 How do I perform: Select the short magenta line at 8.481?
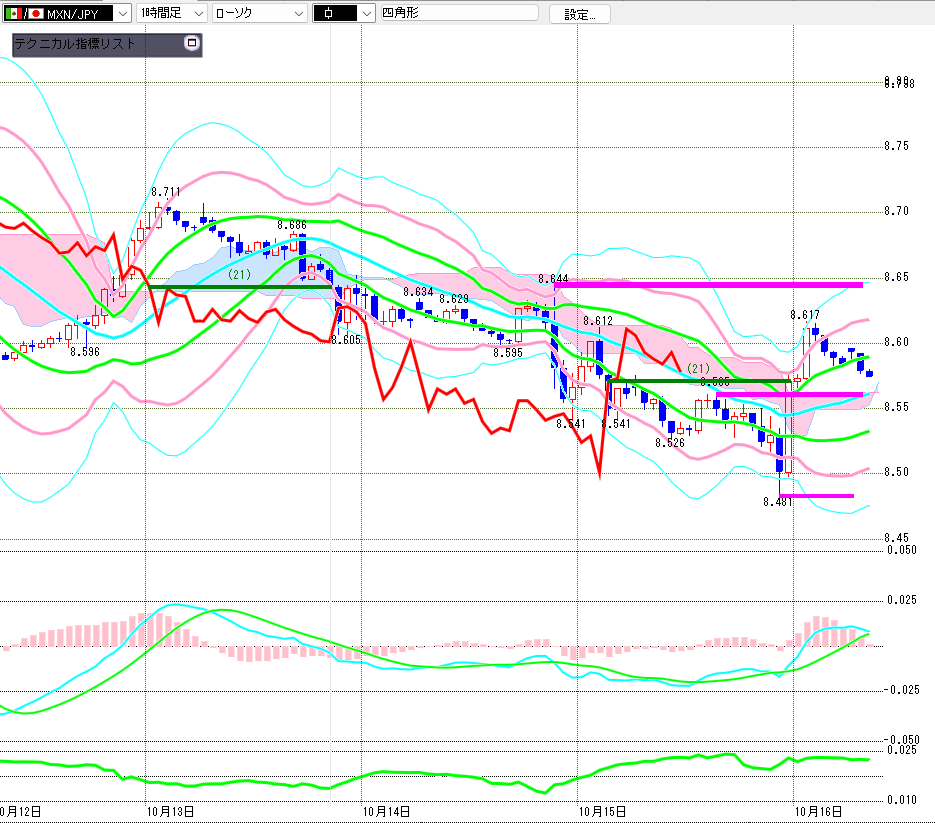coord(816,496)
